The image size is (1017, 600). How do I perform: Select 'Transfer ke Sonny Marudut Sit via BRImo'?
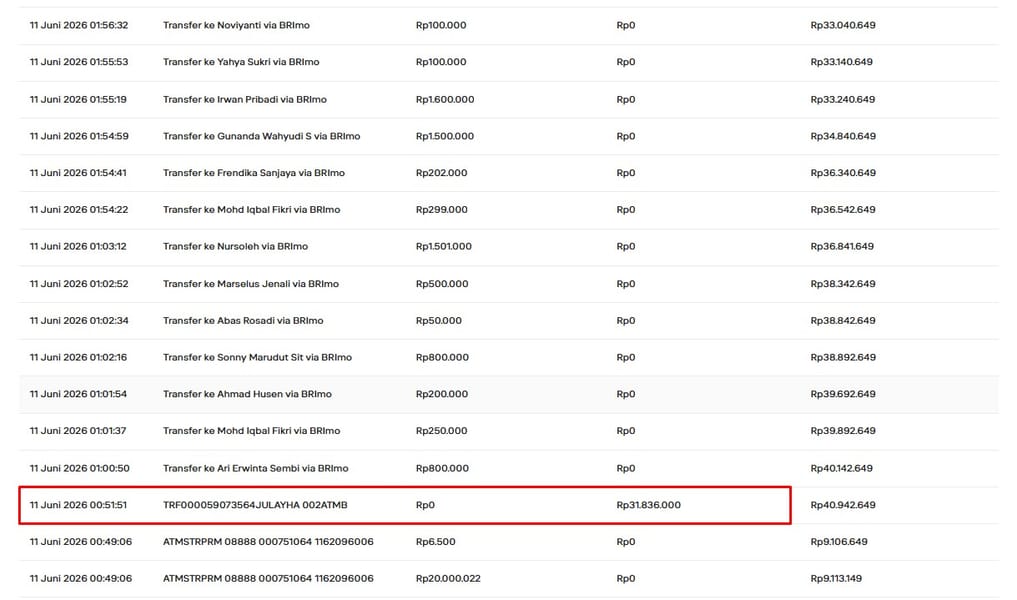257,357
